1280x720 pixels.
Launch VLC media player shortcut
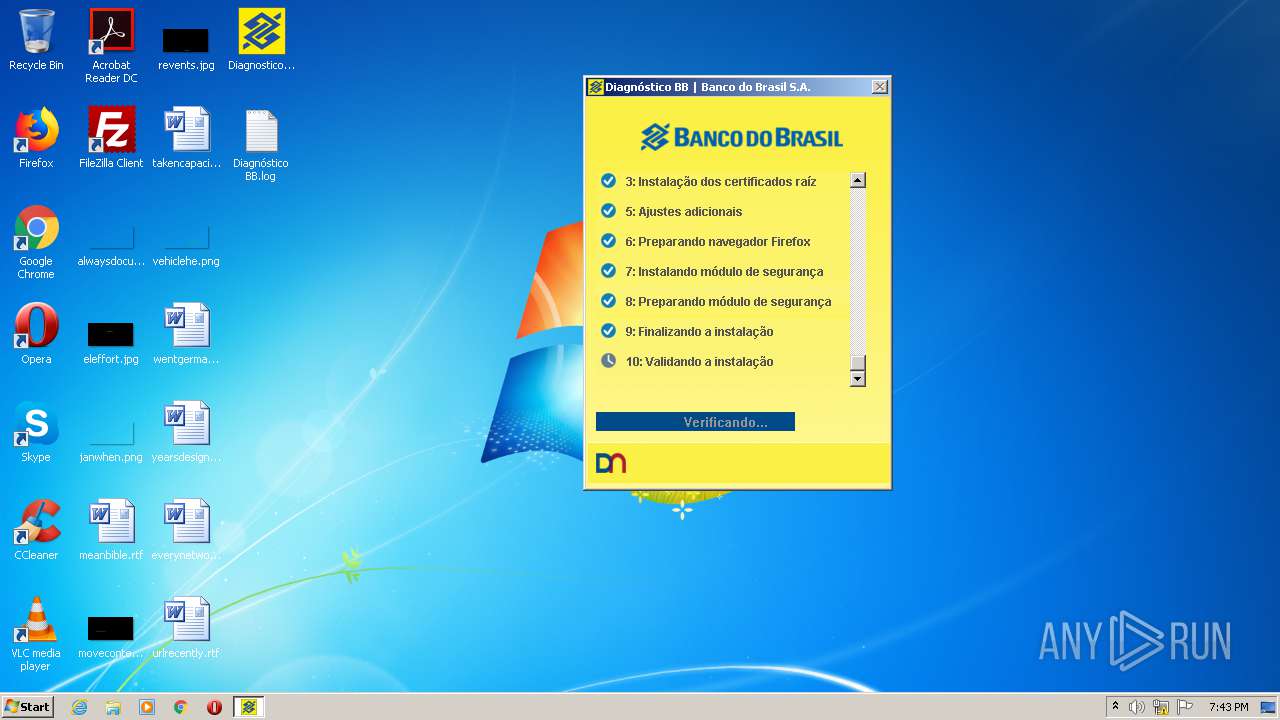36,635
